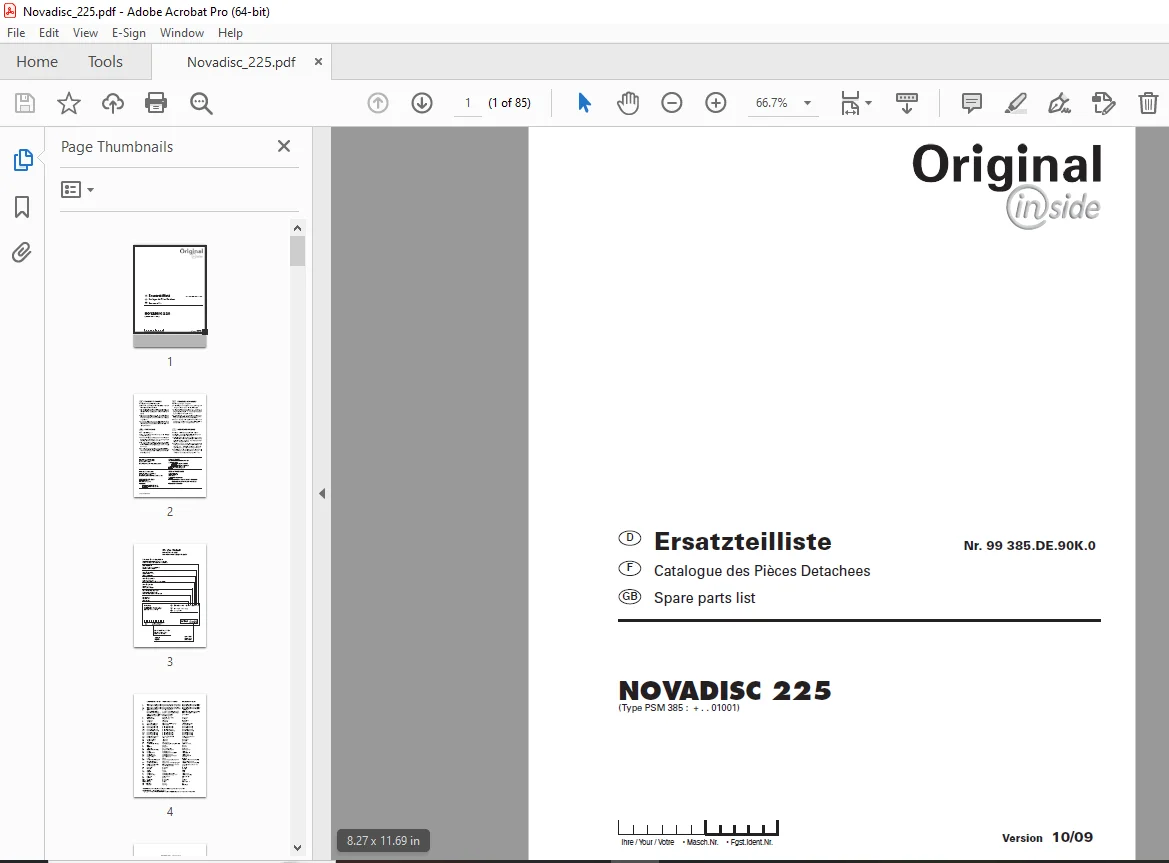Image resolution: width=1169 pixels, height=863 pixels.
Task: Select the highlight text pen tool
Action: pos(1015,103)
